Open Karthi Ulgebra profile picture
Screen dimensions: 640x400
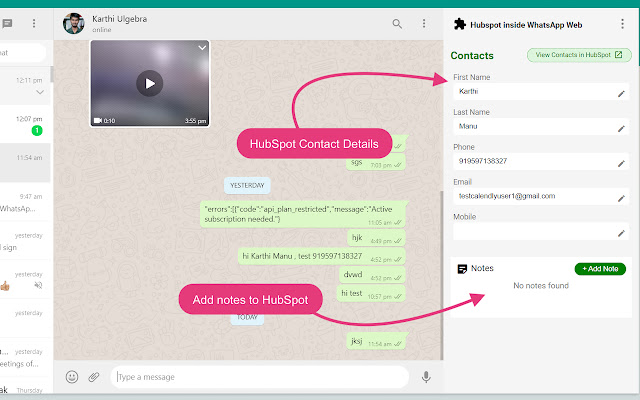[73, 24]
